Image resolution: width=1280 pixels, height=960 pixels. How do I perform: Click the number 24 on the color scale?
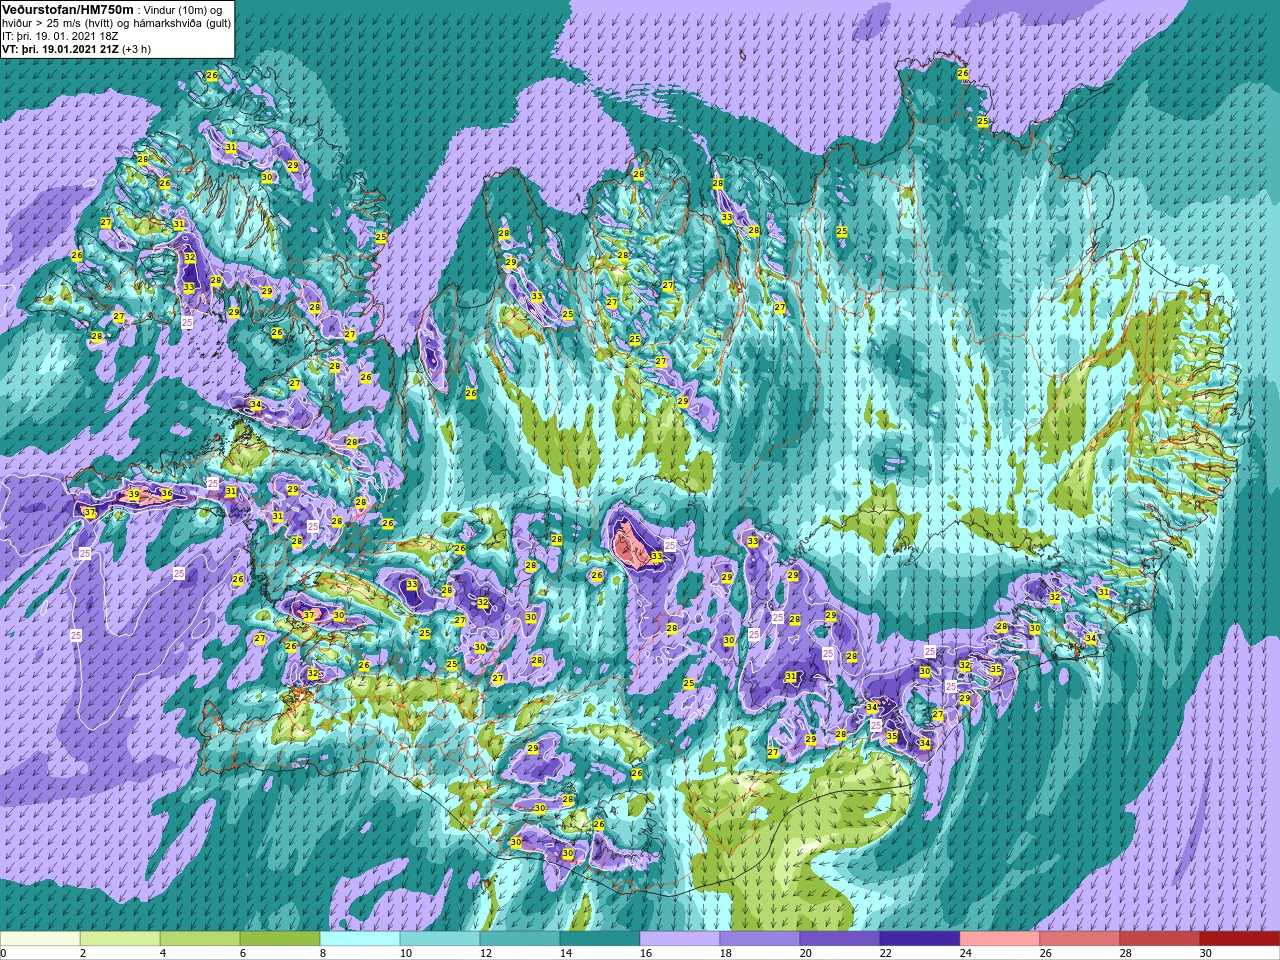click(x=965, y=953)
